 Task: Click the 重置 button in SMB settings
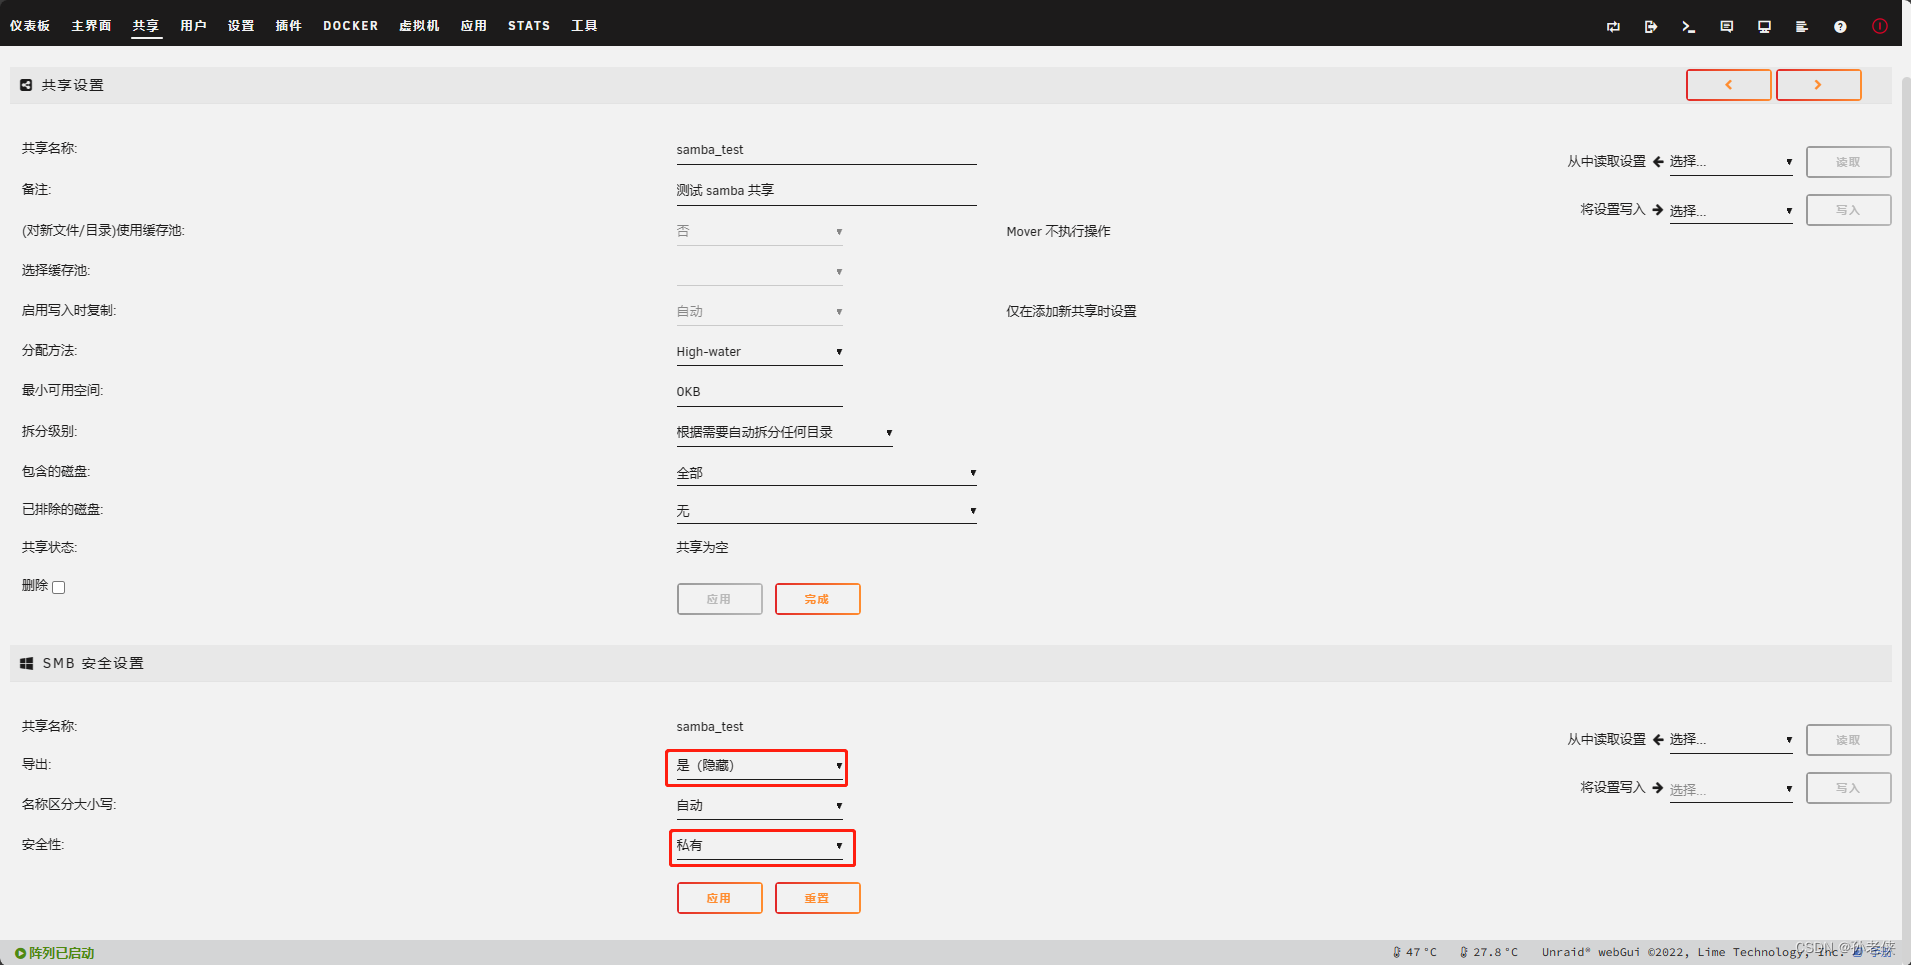pos(817,897)
